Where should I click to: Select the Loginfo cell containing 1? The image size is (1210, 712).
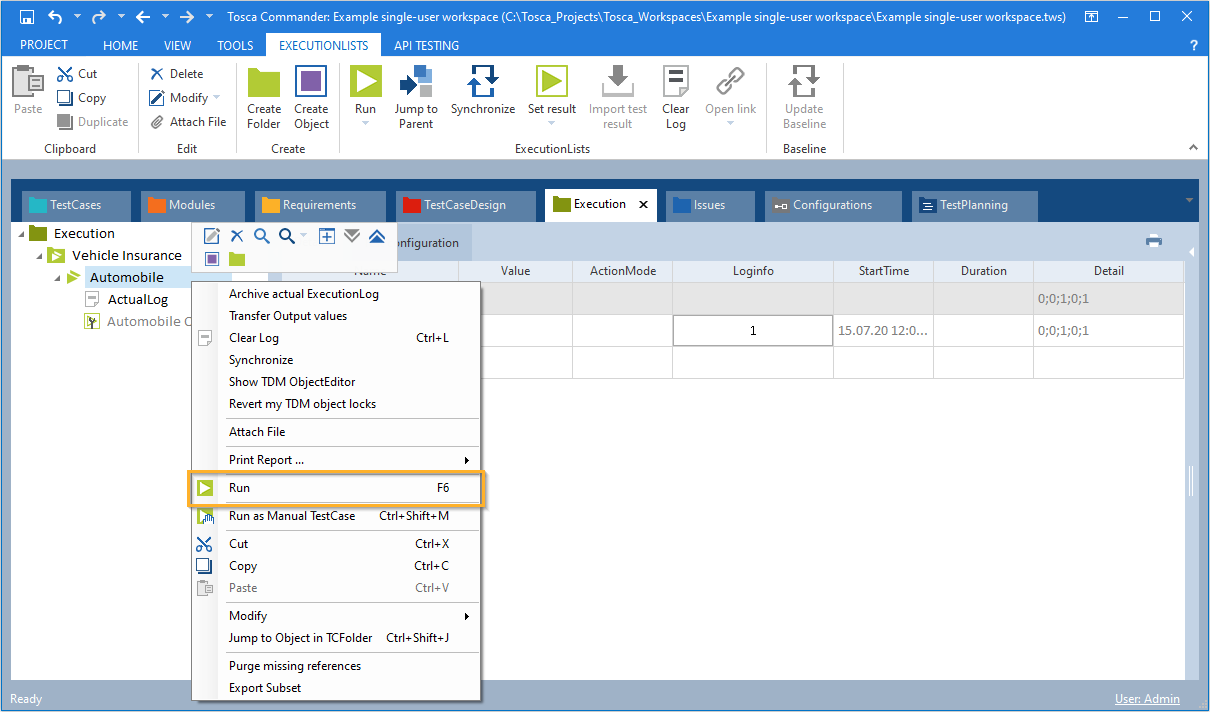coord(752,331)
